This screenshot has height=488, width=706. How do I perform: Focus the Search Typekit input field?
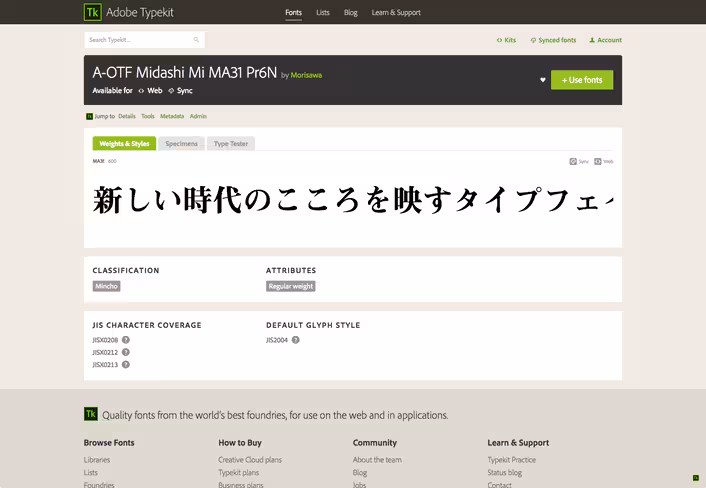pos(144,40)
